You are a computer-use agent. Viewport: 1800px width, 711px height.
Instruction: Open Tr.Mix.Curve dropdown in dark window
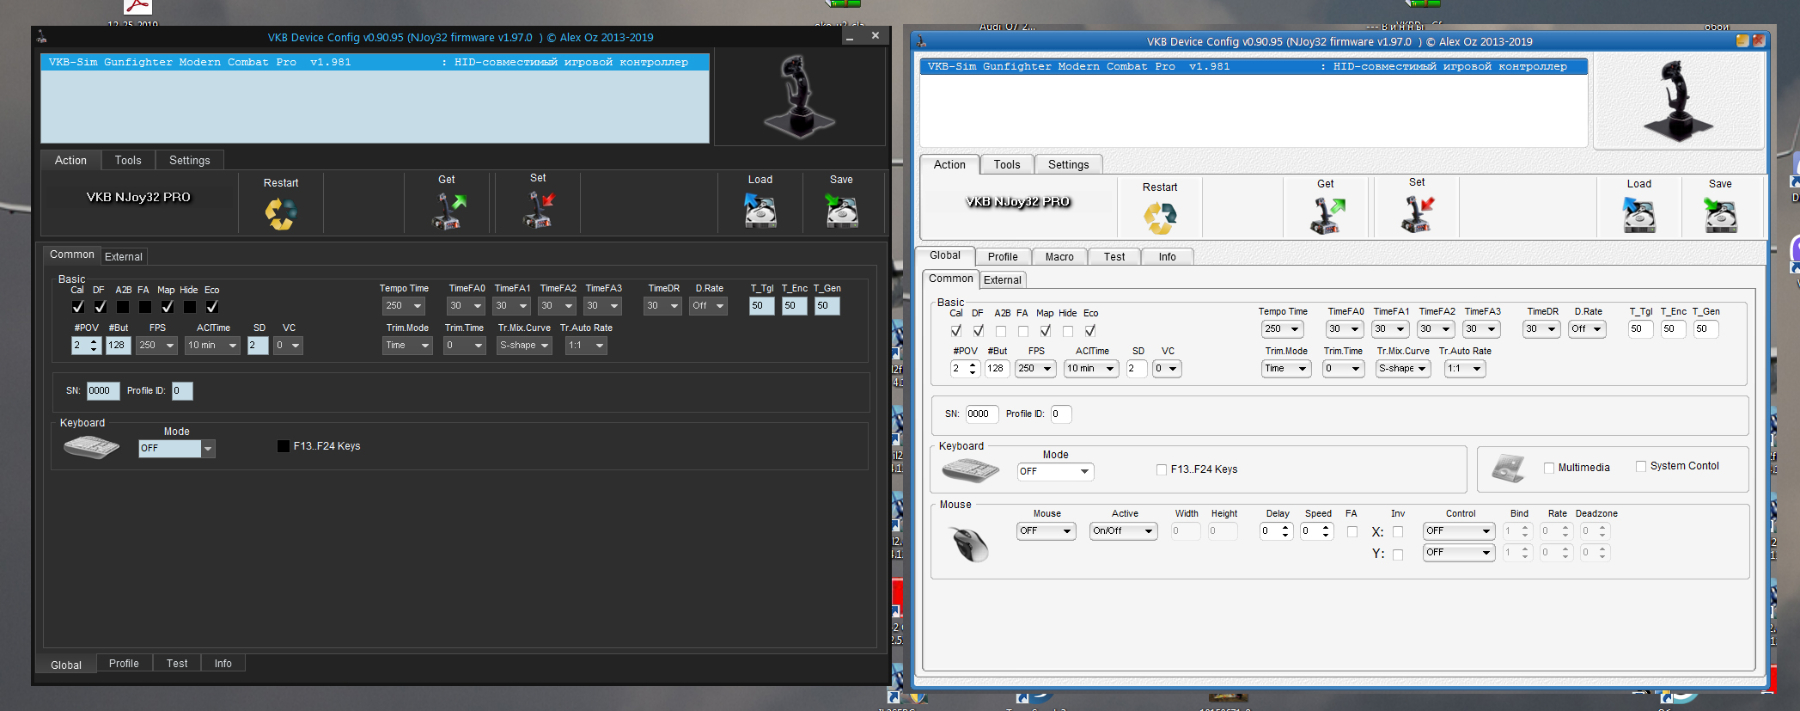coord(525,345)
